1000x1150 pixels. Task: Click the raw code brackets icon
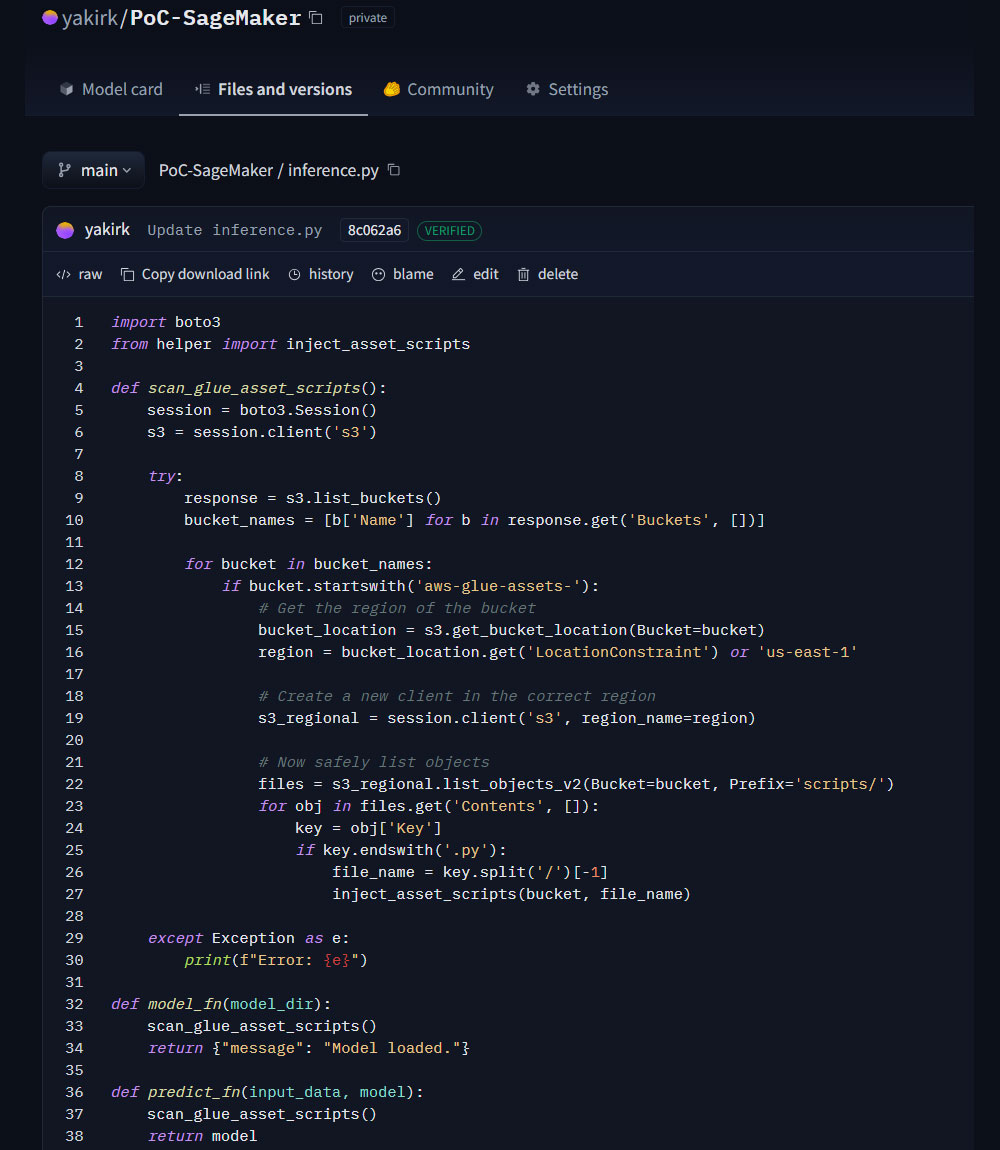pyautogui.click(x=64, y=275)
